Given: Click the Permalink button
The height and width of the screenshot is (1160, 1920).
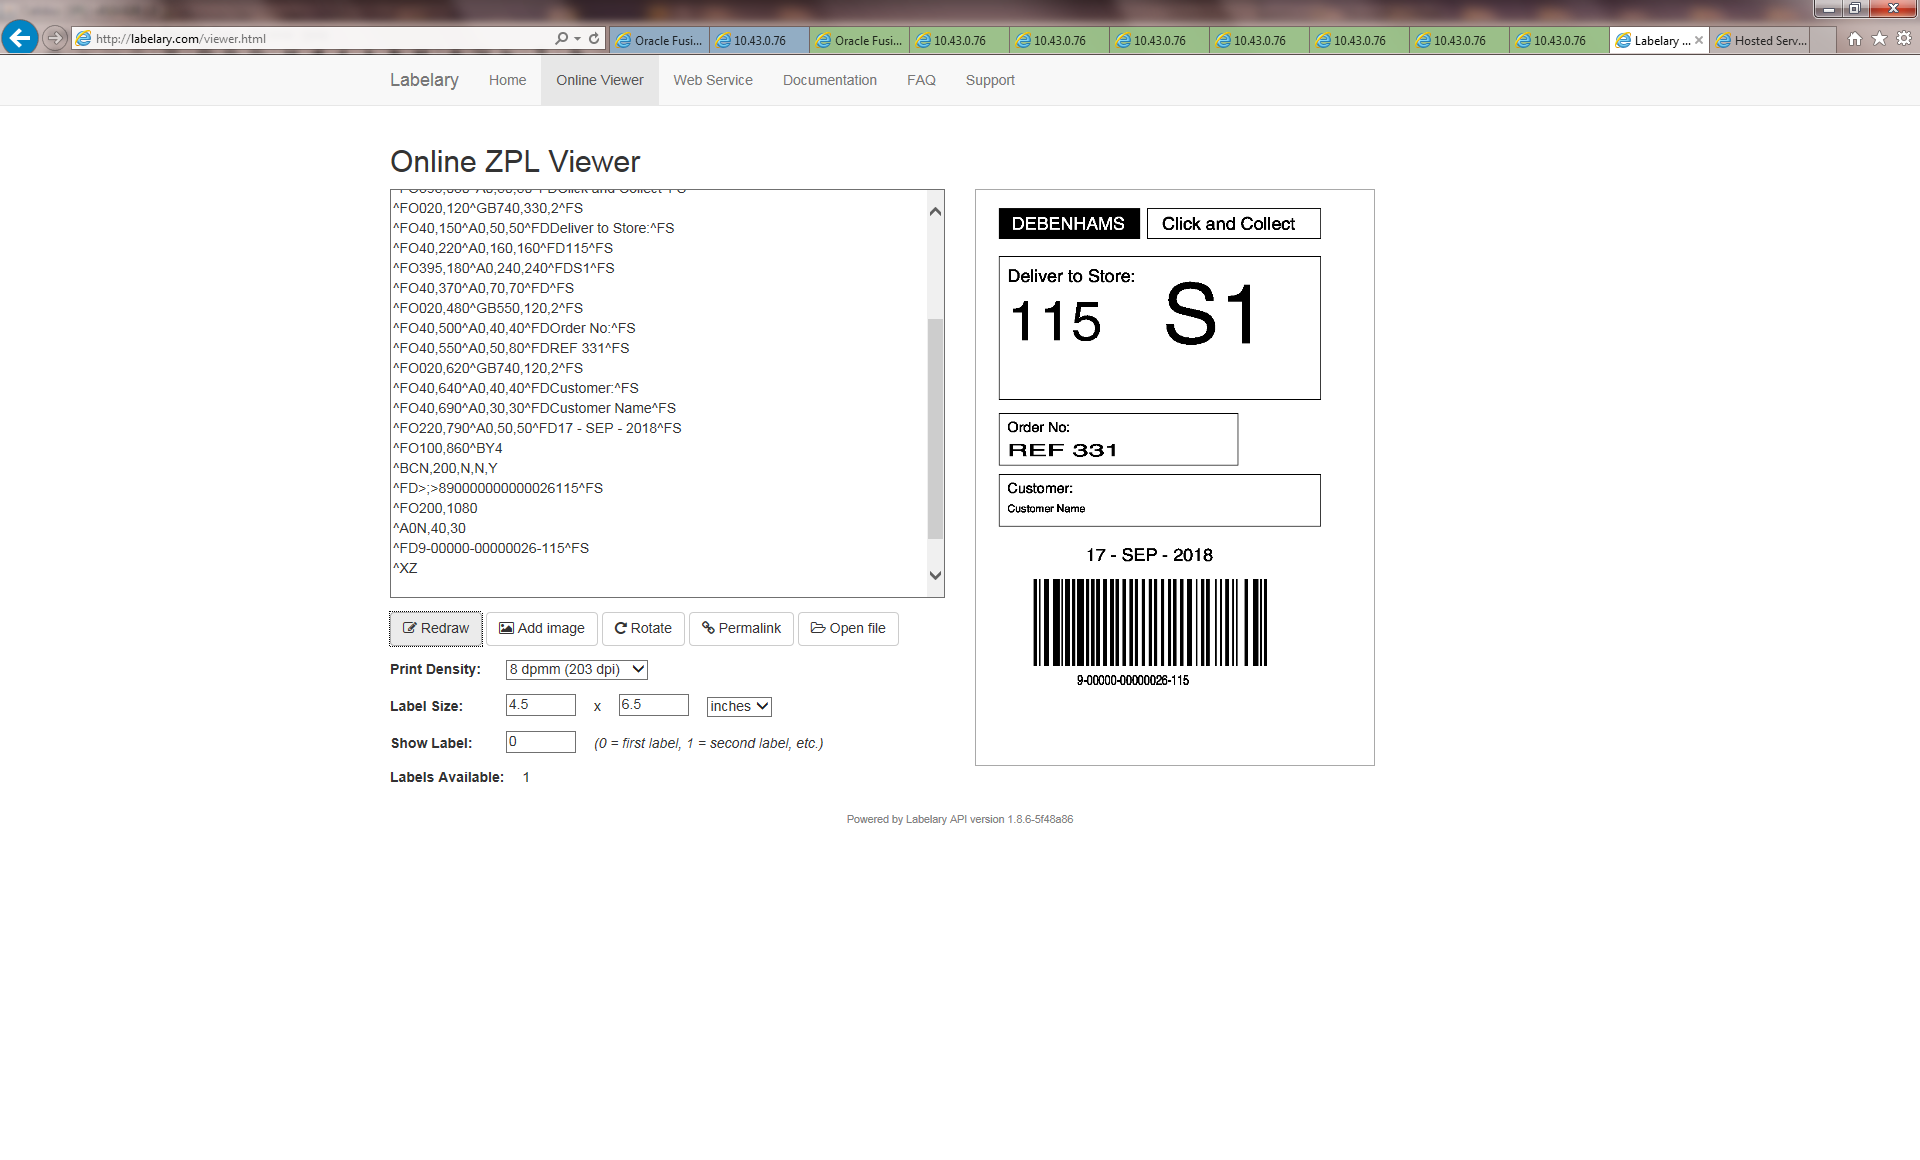Looking at the screenshot, I should [x=741, y=628].
